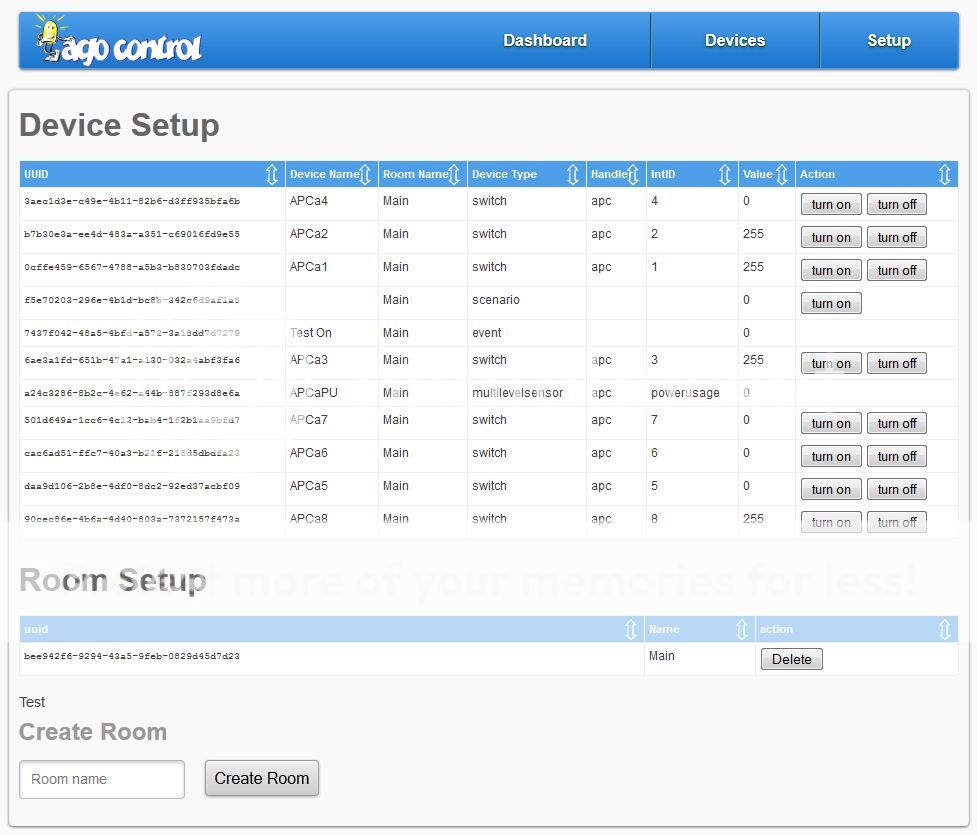This screenshot has height=835, width=977.
Task: Sort devices by UUID column arrows
Action: tap(272, 175)
